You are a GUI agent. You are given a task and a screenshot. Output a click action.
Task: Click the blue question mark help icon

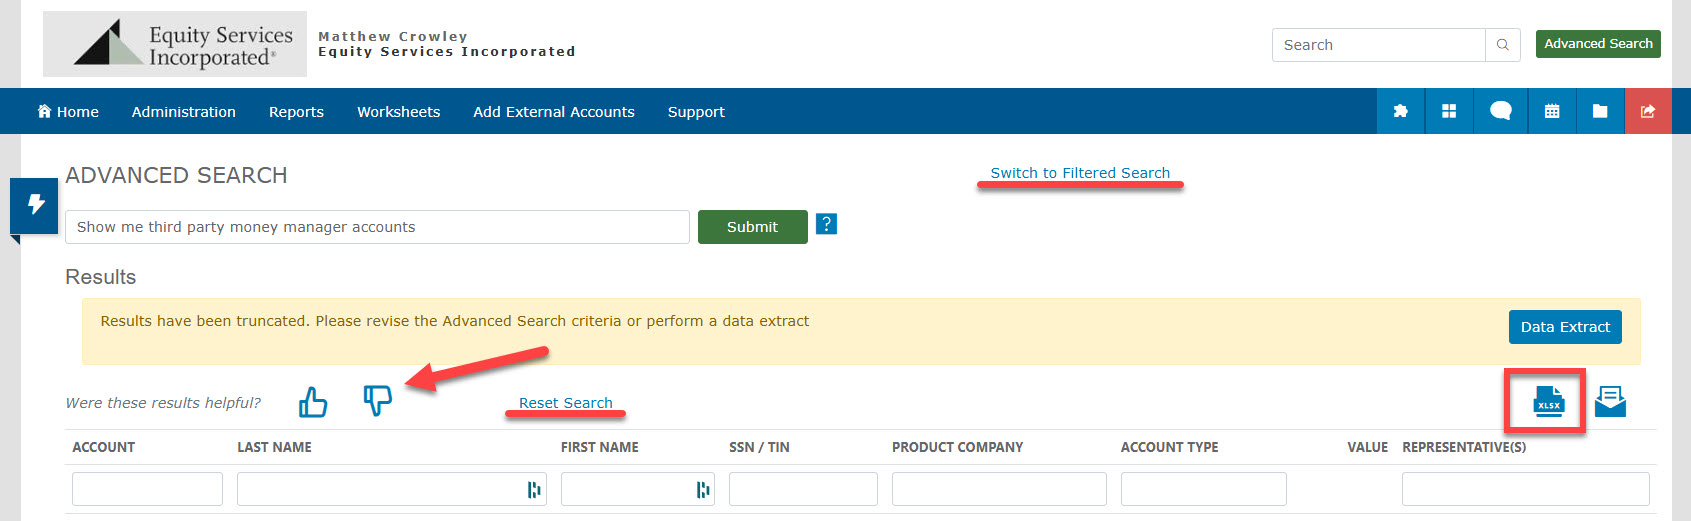pos(826,224)
